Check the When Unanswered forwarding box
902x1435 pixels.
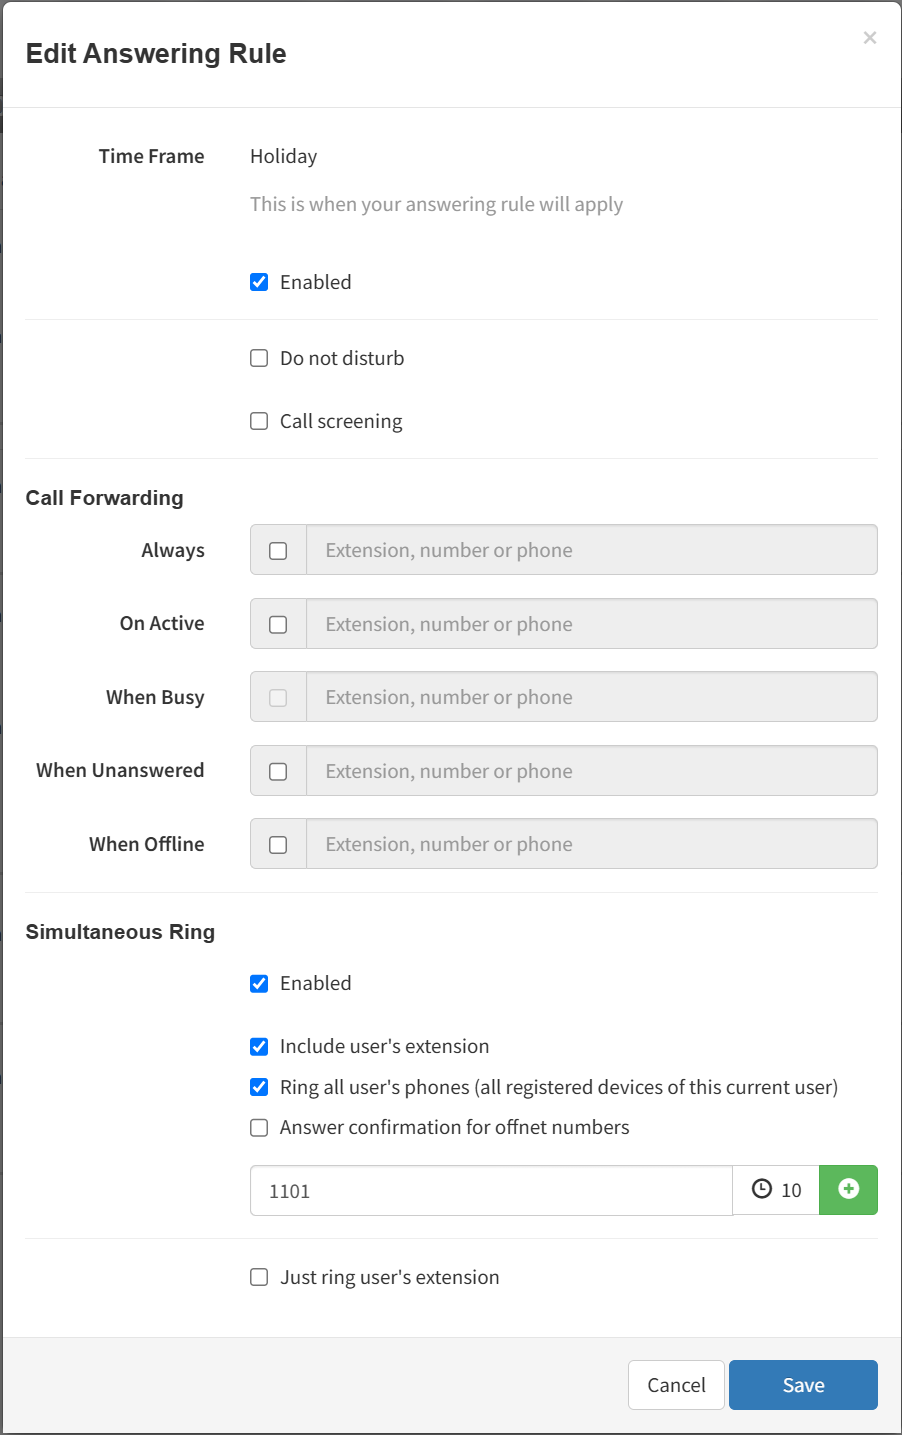[x=278, y=771]
